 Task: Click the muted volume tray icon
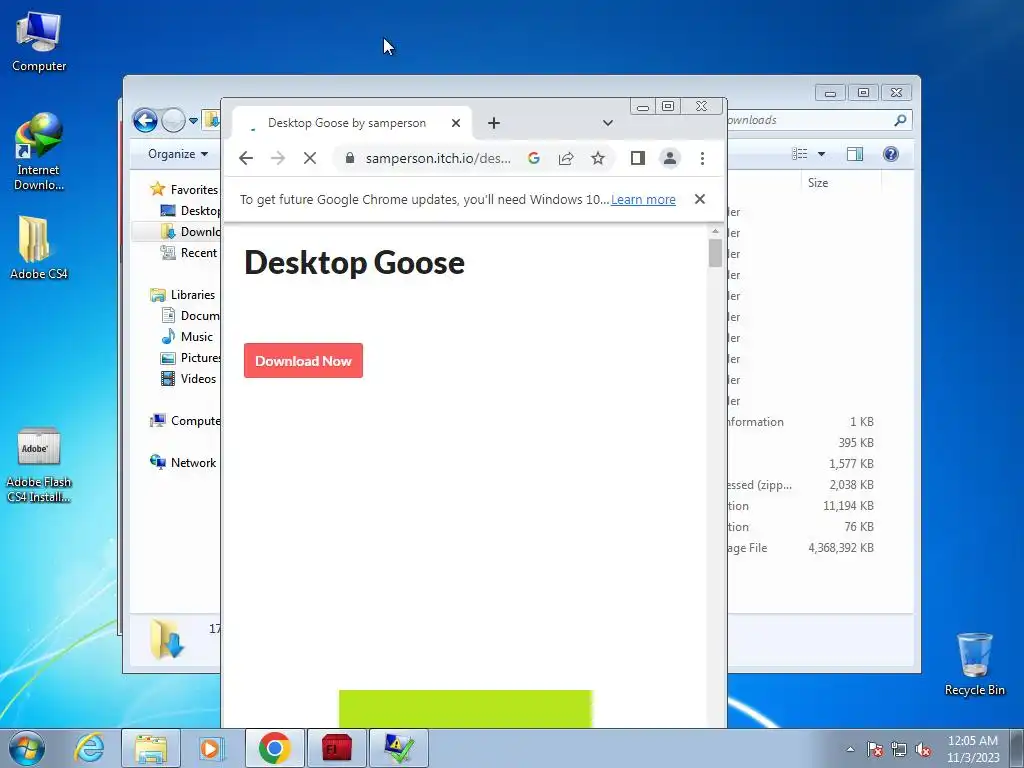click(923, 749)
